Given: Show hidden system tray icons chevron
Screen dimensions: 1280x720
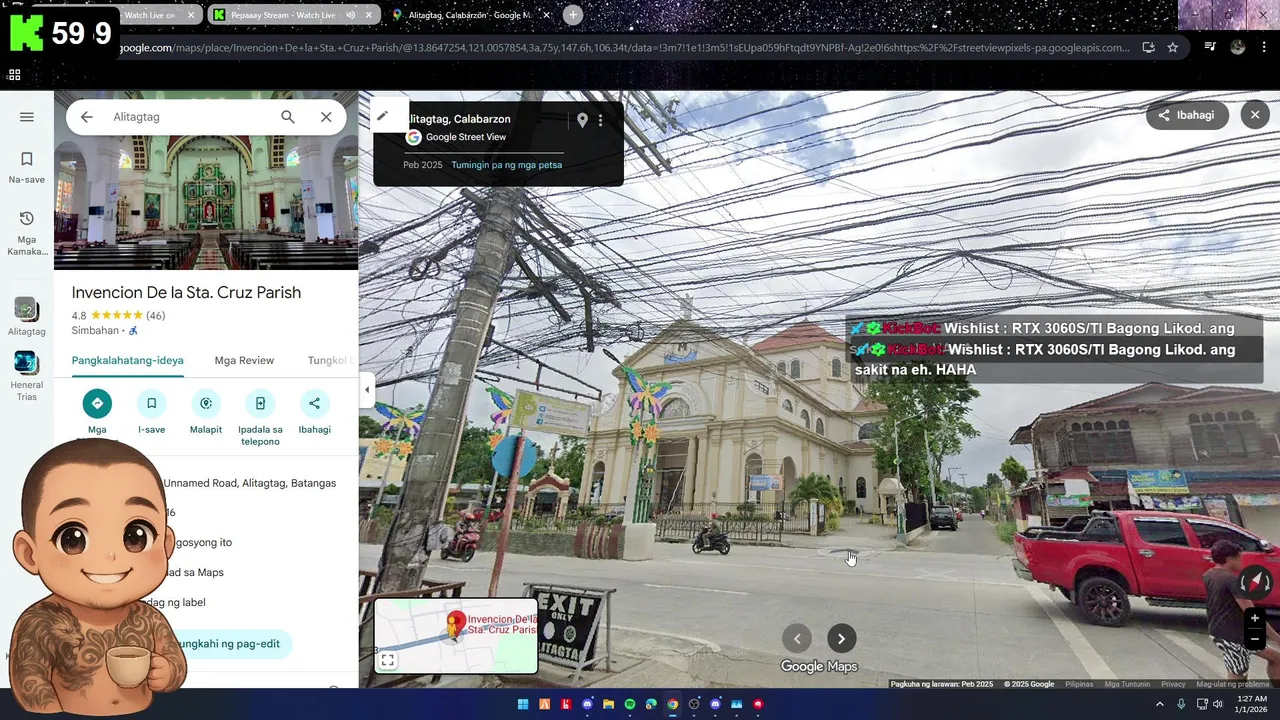Looking at the screenshot, I should [1160, 704].
